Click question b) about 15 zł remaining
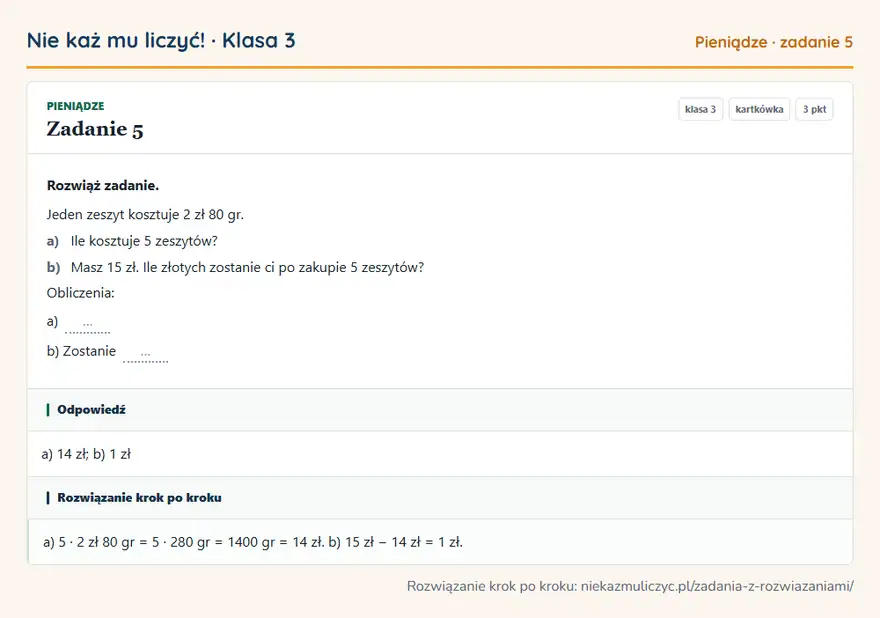Image resolution: width=880 pixels, height=618 pixels. [248, 267]
